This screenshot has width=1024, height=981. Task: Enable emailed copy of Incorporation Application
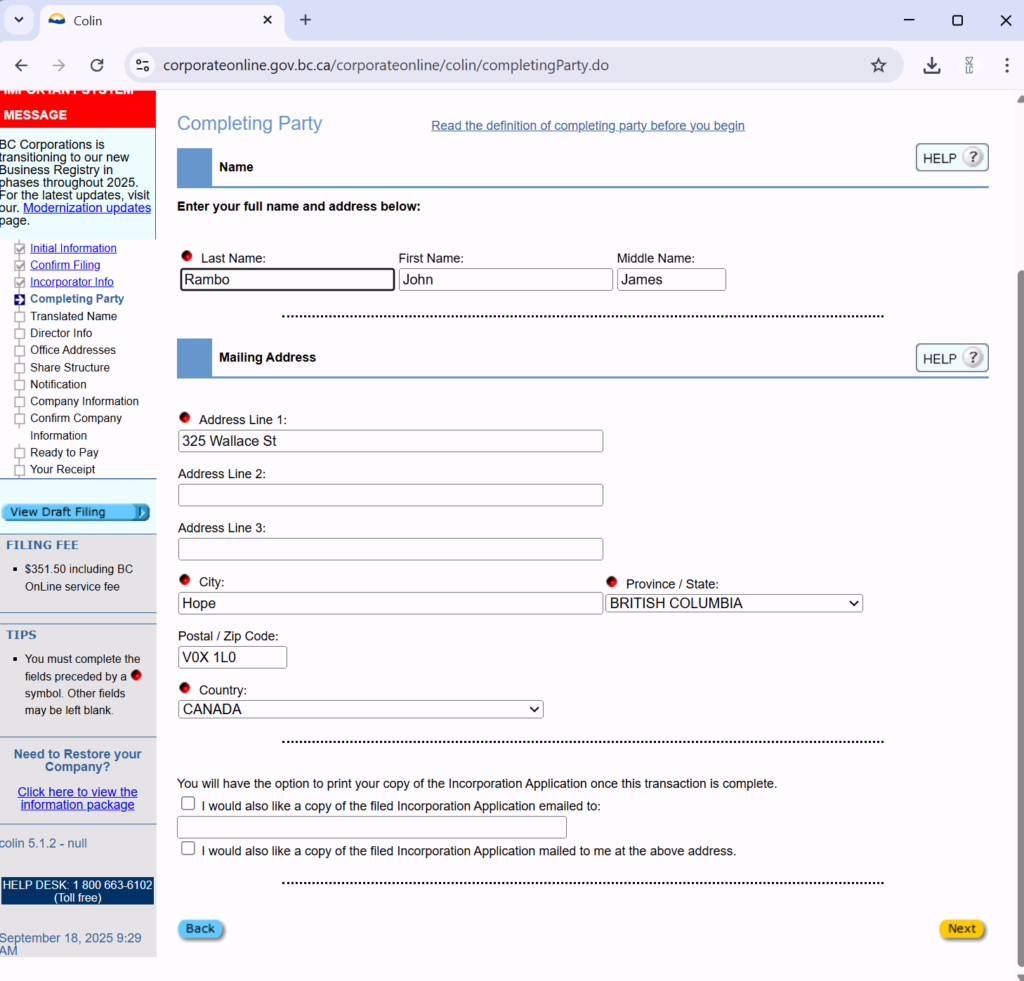(188, 804)
